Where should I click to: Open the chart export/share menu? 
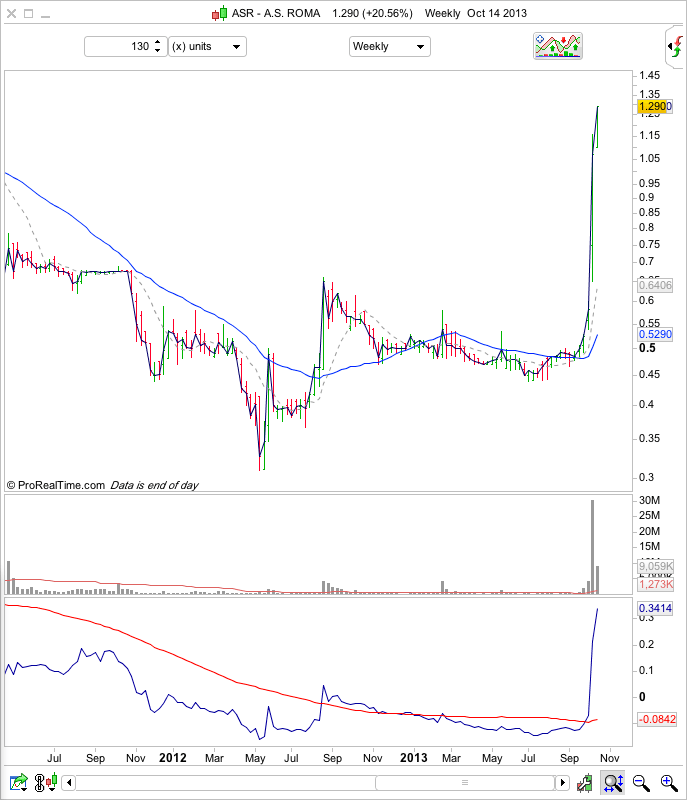point(19,782)
